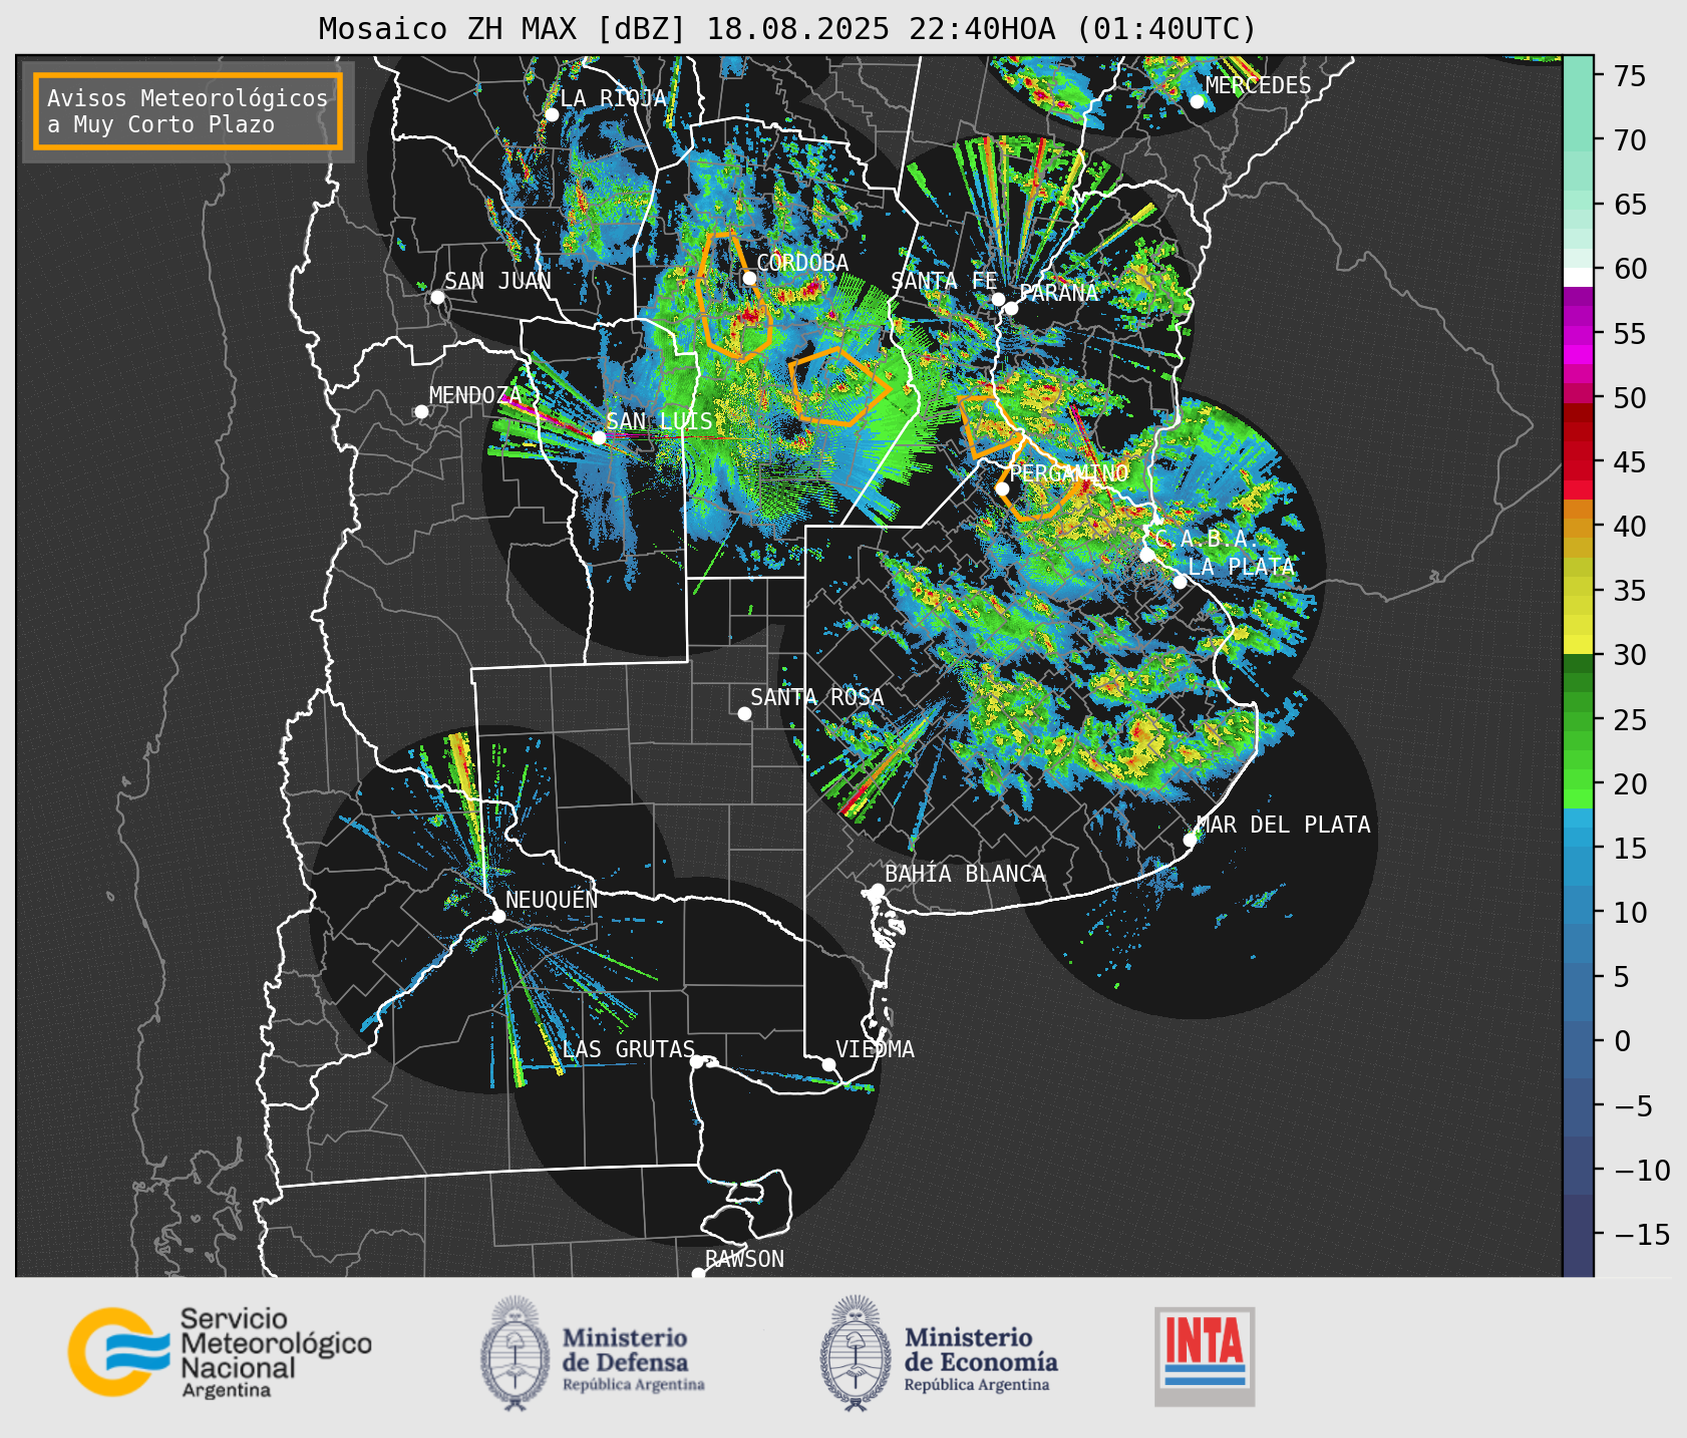
Task: Click the Servicio Meteorológico Nacional logo
Action: point(219,1352)
